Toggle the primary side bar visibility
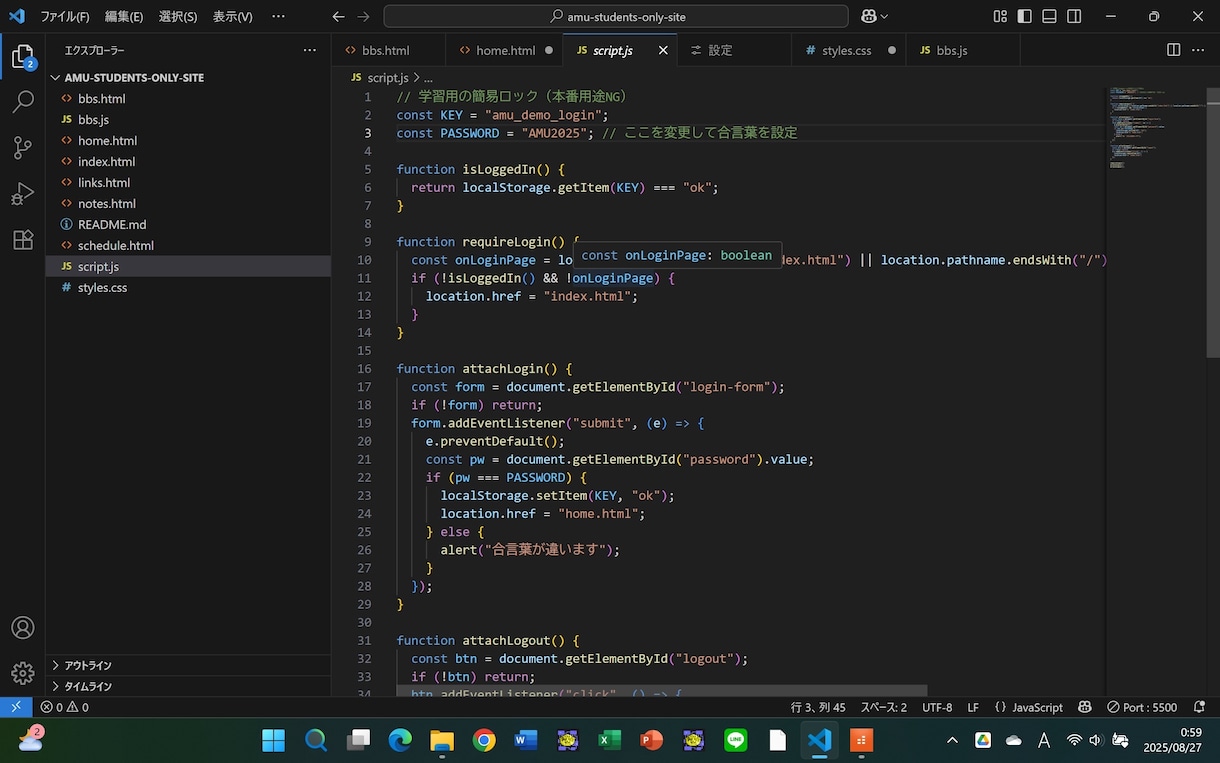1220x763 pixels. (x=1024, y=16)
